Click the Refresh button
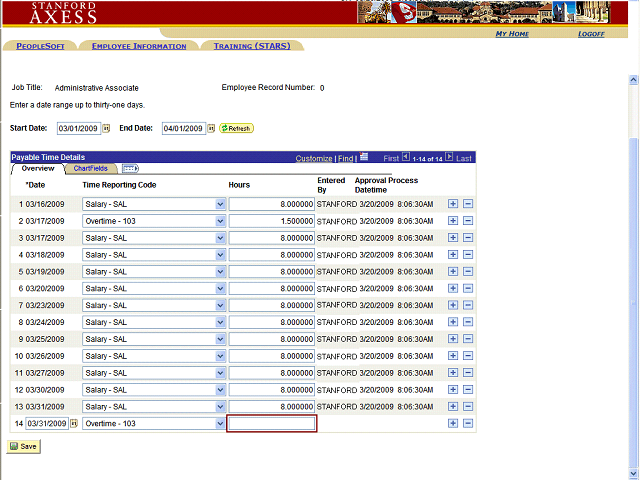The image size is (640, 480). tap(237, 129)
